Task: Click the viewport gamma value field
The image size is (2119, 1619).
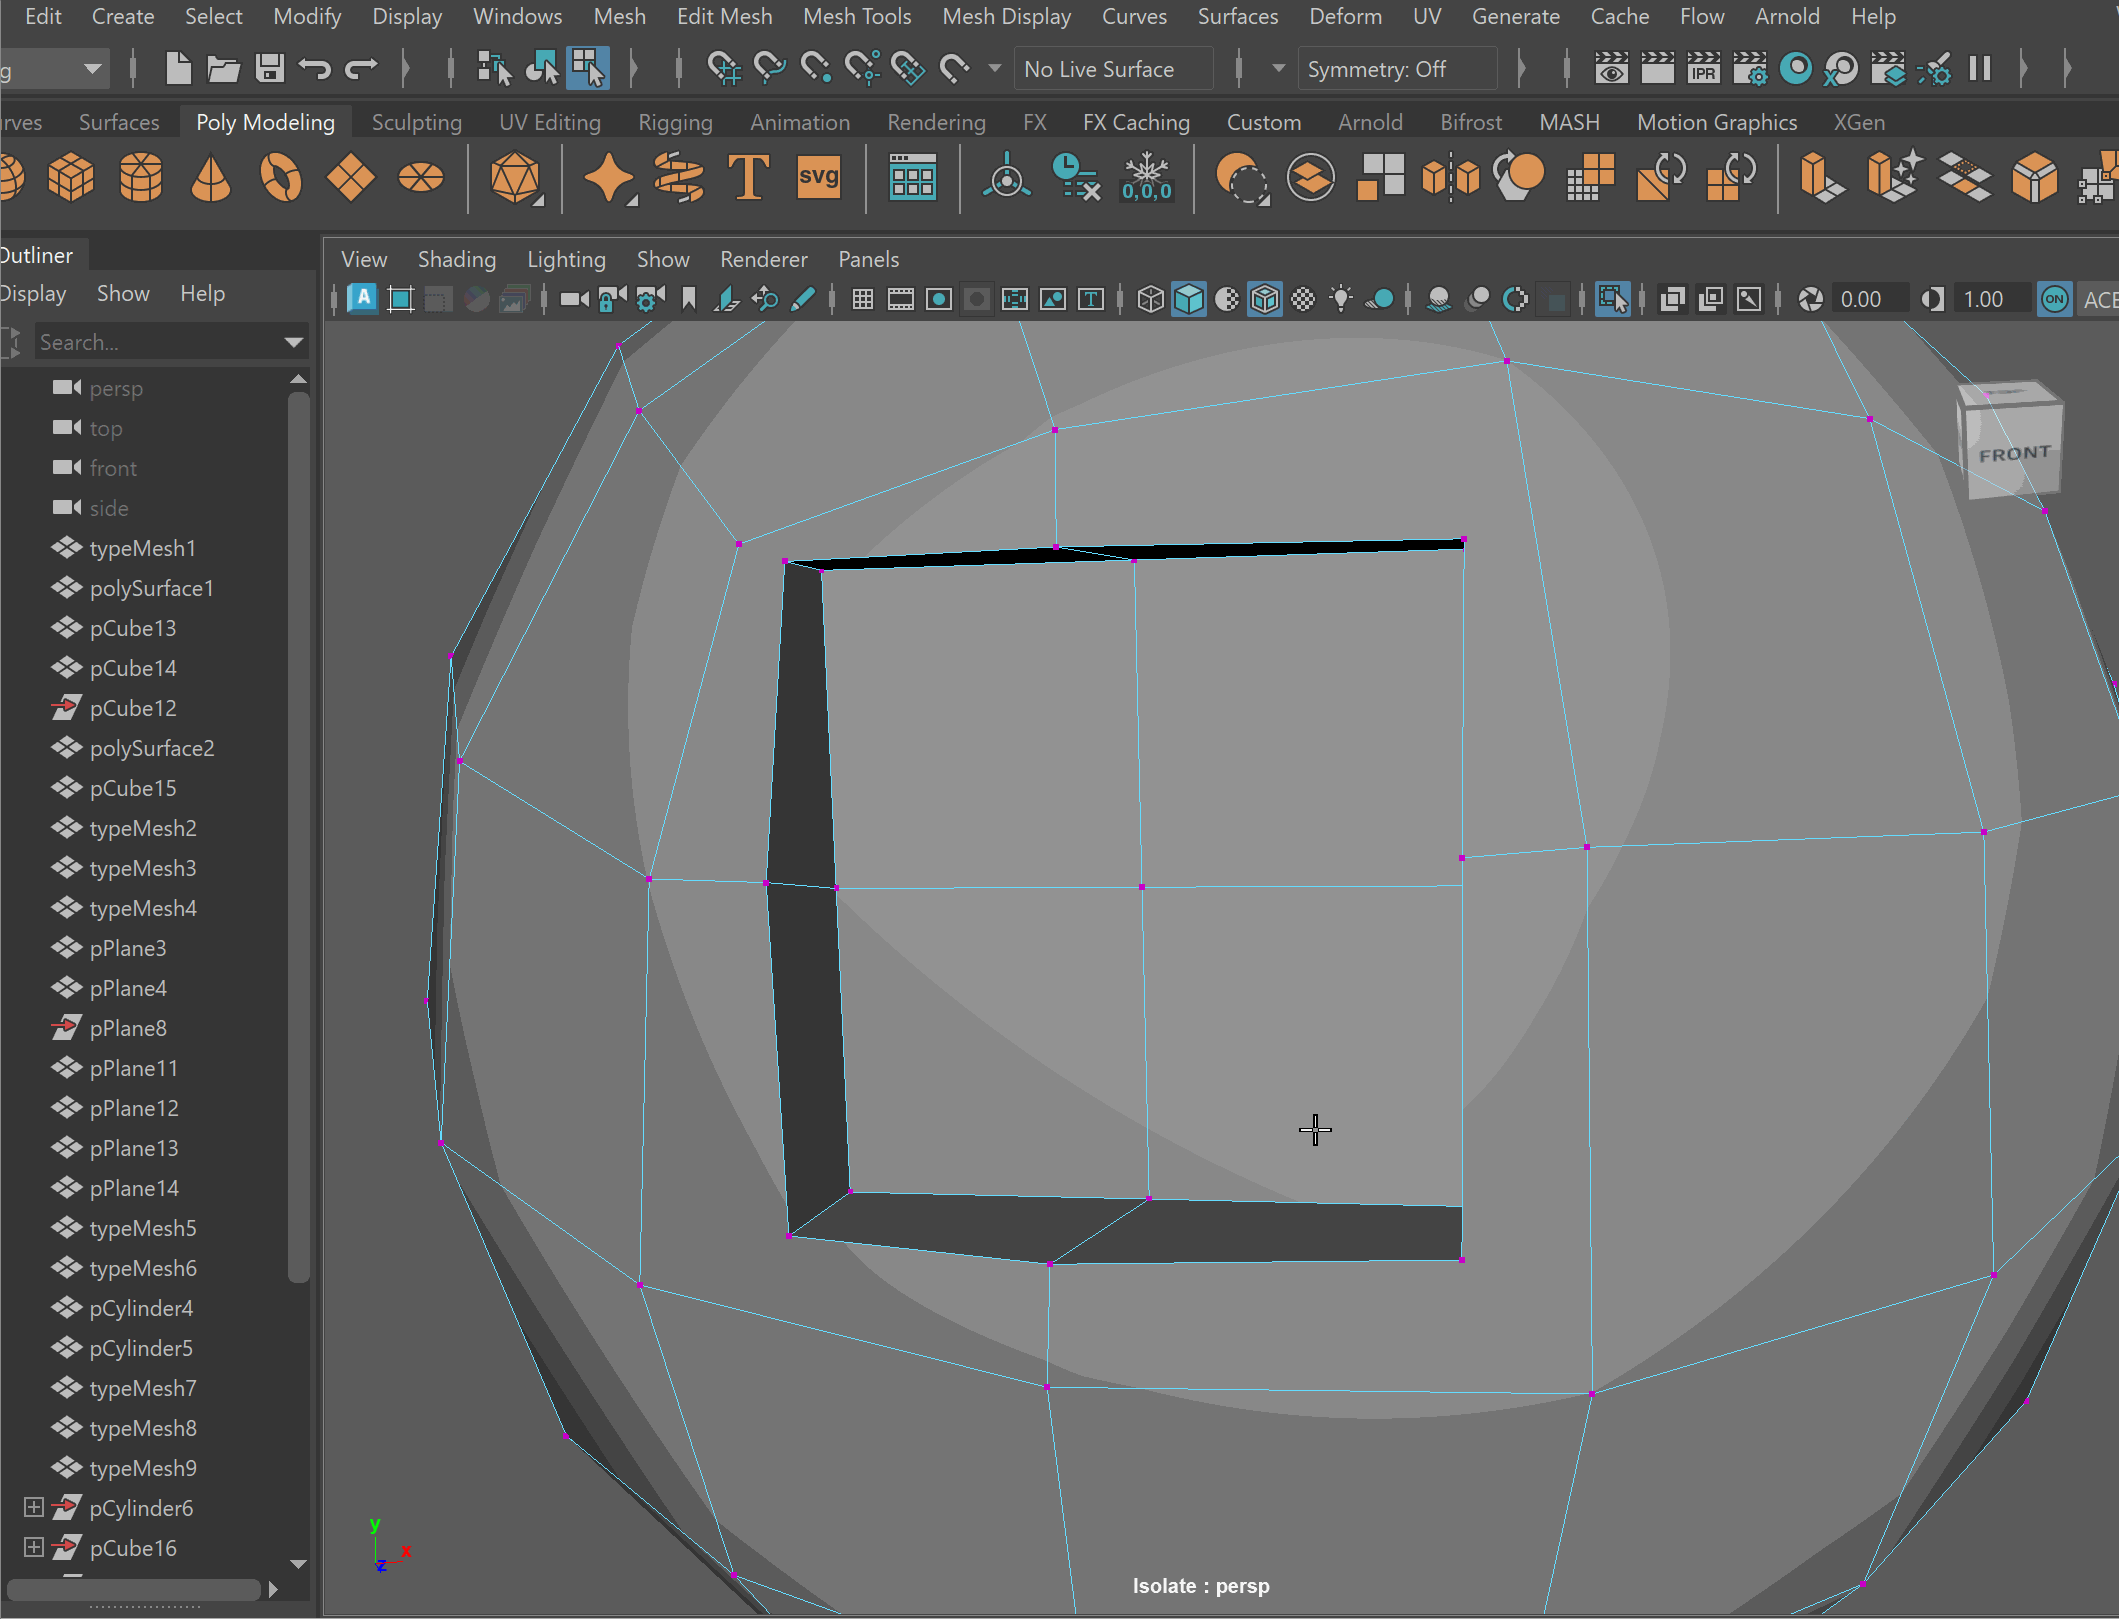Action: click(x=1984, y=299)
